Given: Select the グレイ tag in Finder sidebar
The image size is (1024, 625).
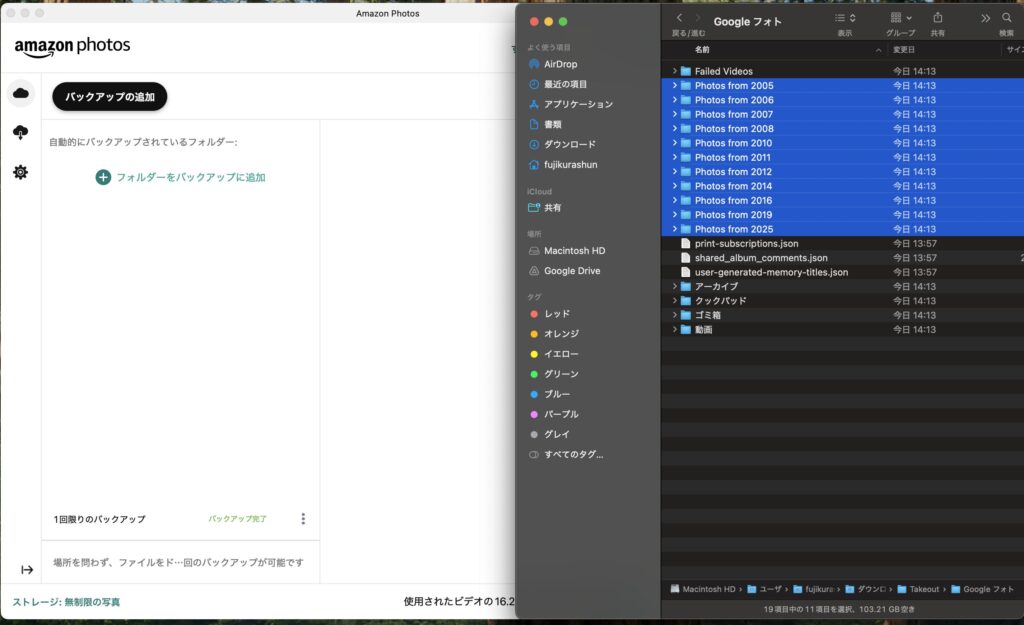Looking at the screenshot, I should [x=557, y=434].
